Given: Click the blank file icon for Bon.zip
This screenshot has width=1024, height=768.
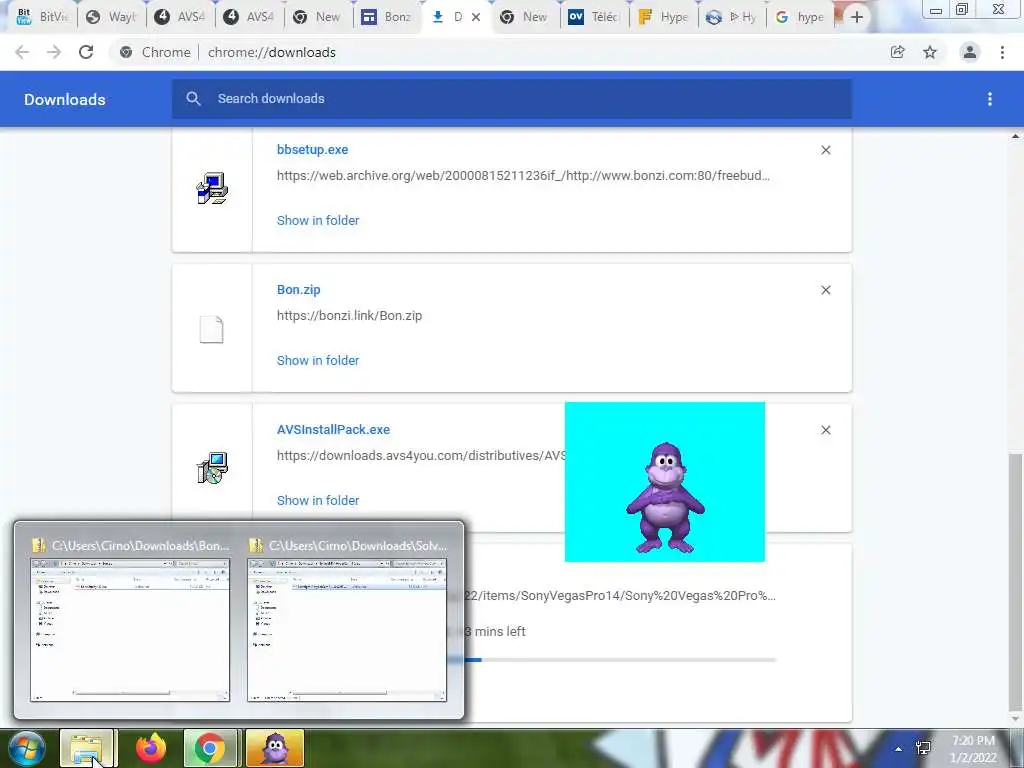Looking at the screenshot, I should click(x=212, y=329).
